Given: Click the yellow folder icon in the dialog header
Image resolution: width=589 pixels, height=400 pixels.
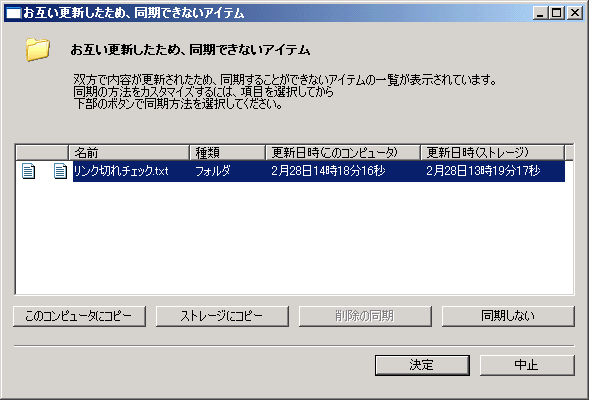Looking at the screenshot, I should [38, 49].
